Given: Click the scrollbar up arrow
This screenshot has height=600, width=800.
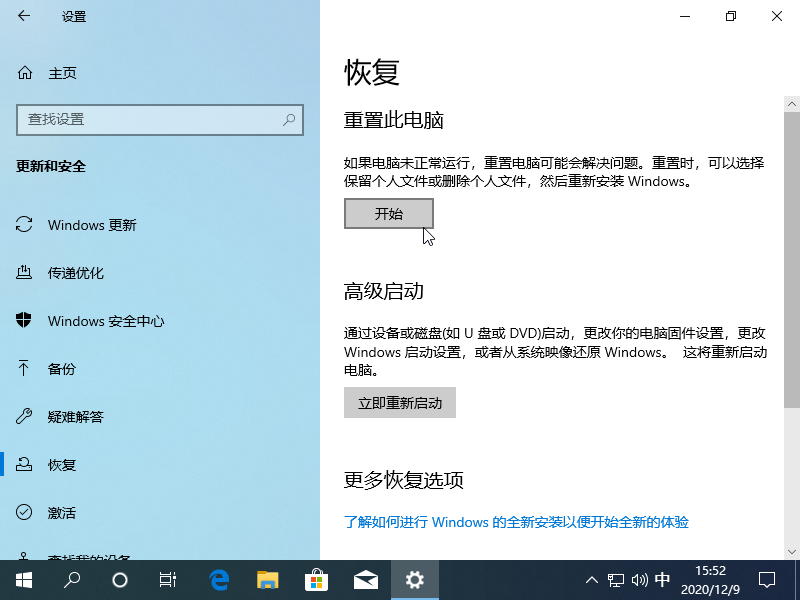Looking at the screenshot, I should [x=792, y=102].
